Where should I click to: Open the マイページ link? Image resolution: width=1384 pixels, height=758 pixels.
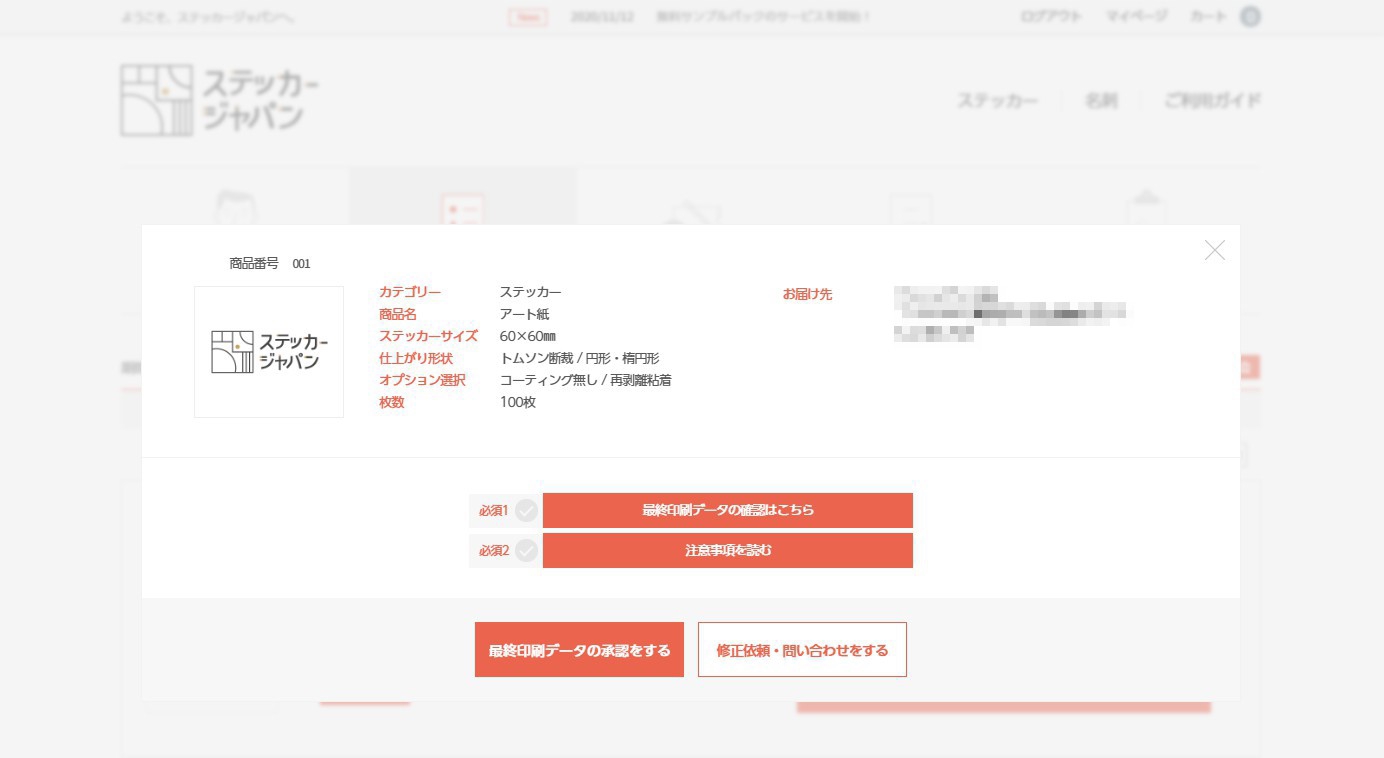(1136, 17)
